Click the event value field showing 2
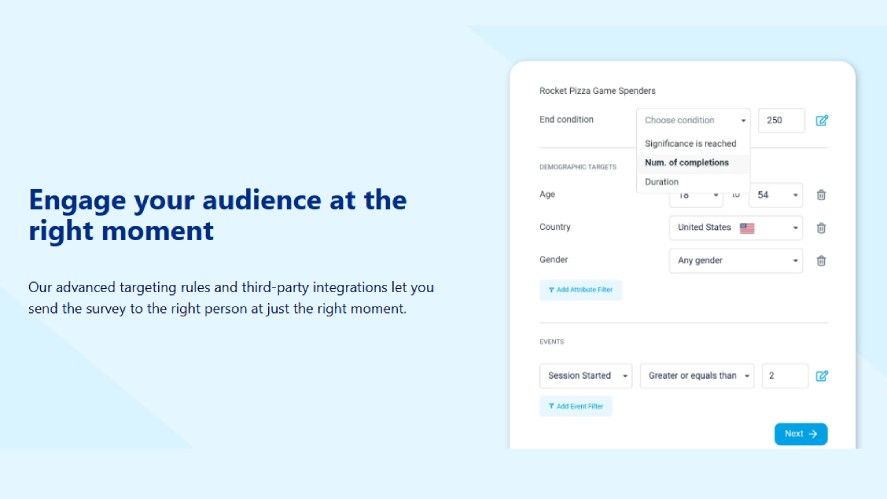887x499 pixels. click(785, 376)
